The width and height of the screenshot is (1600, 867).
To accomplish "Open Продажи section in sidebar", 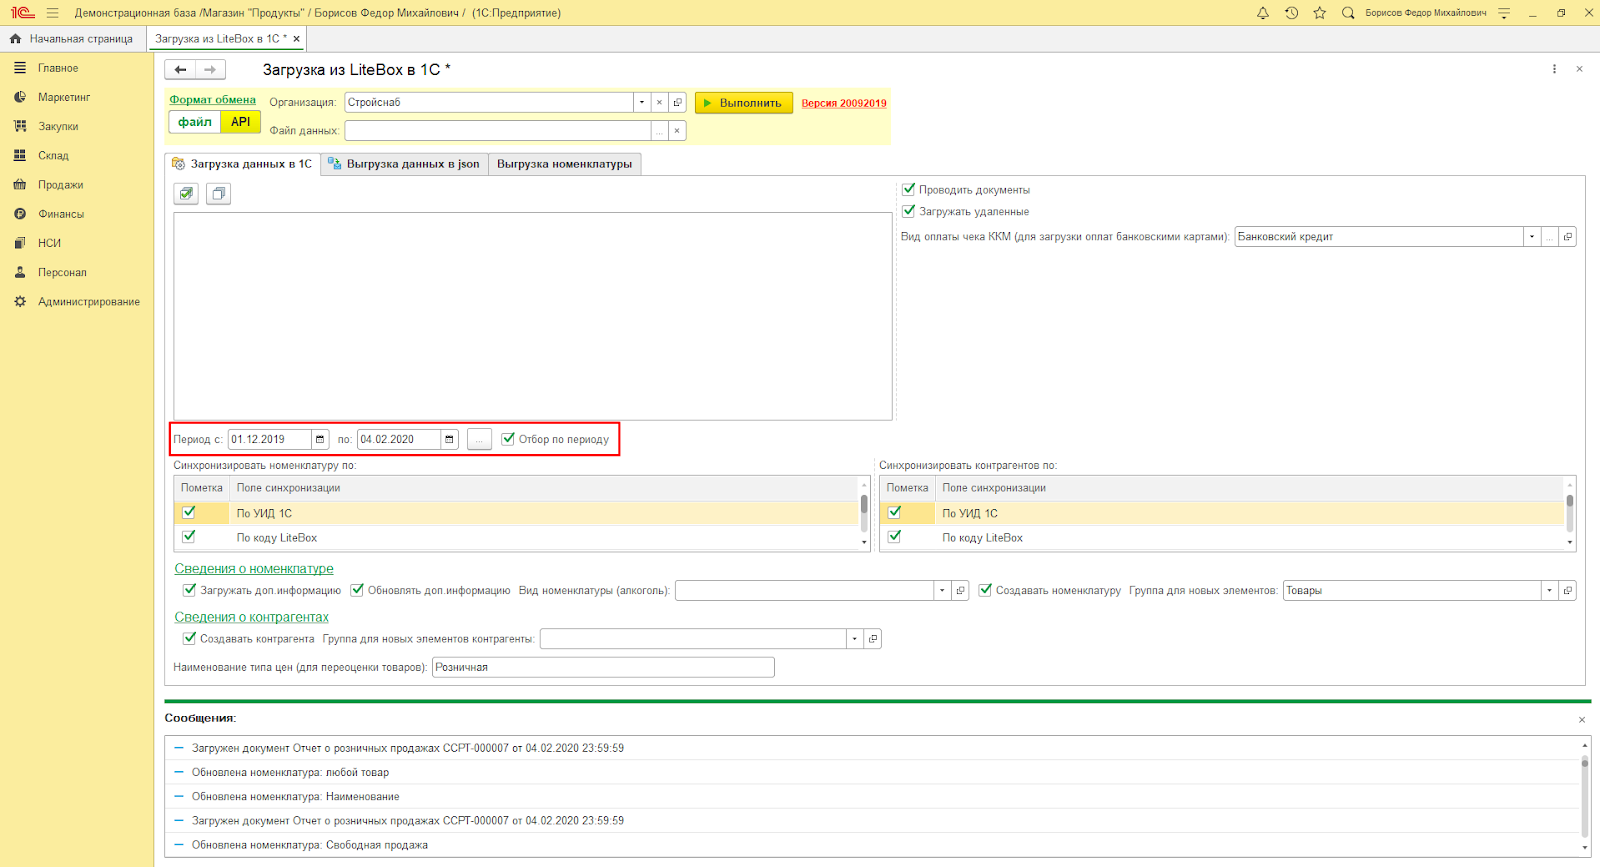I will coord(61,185).
